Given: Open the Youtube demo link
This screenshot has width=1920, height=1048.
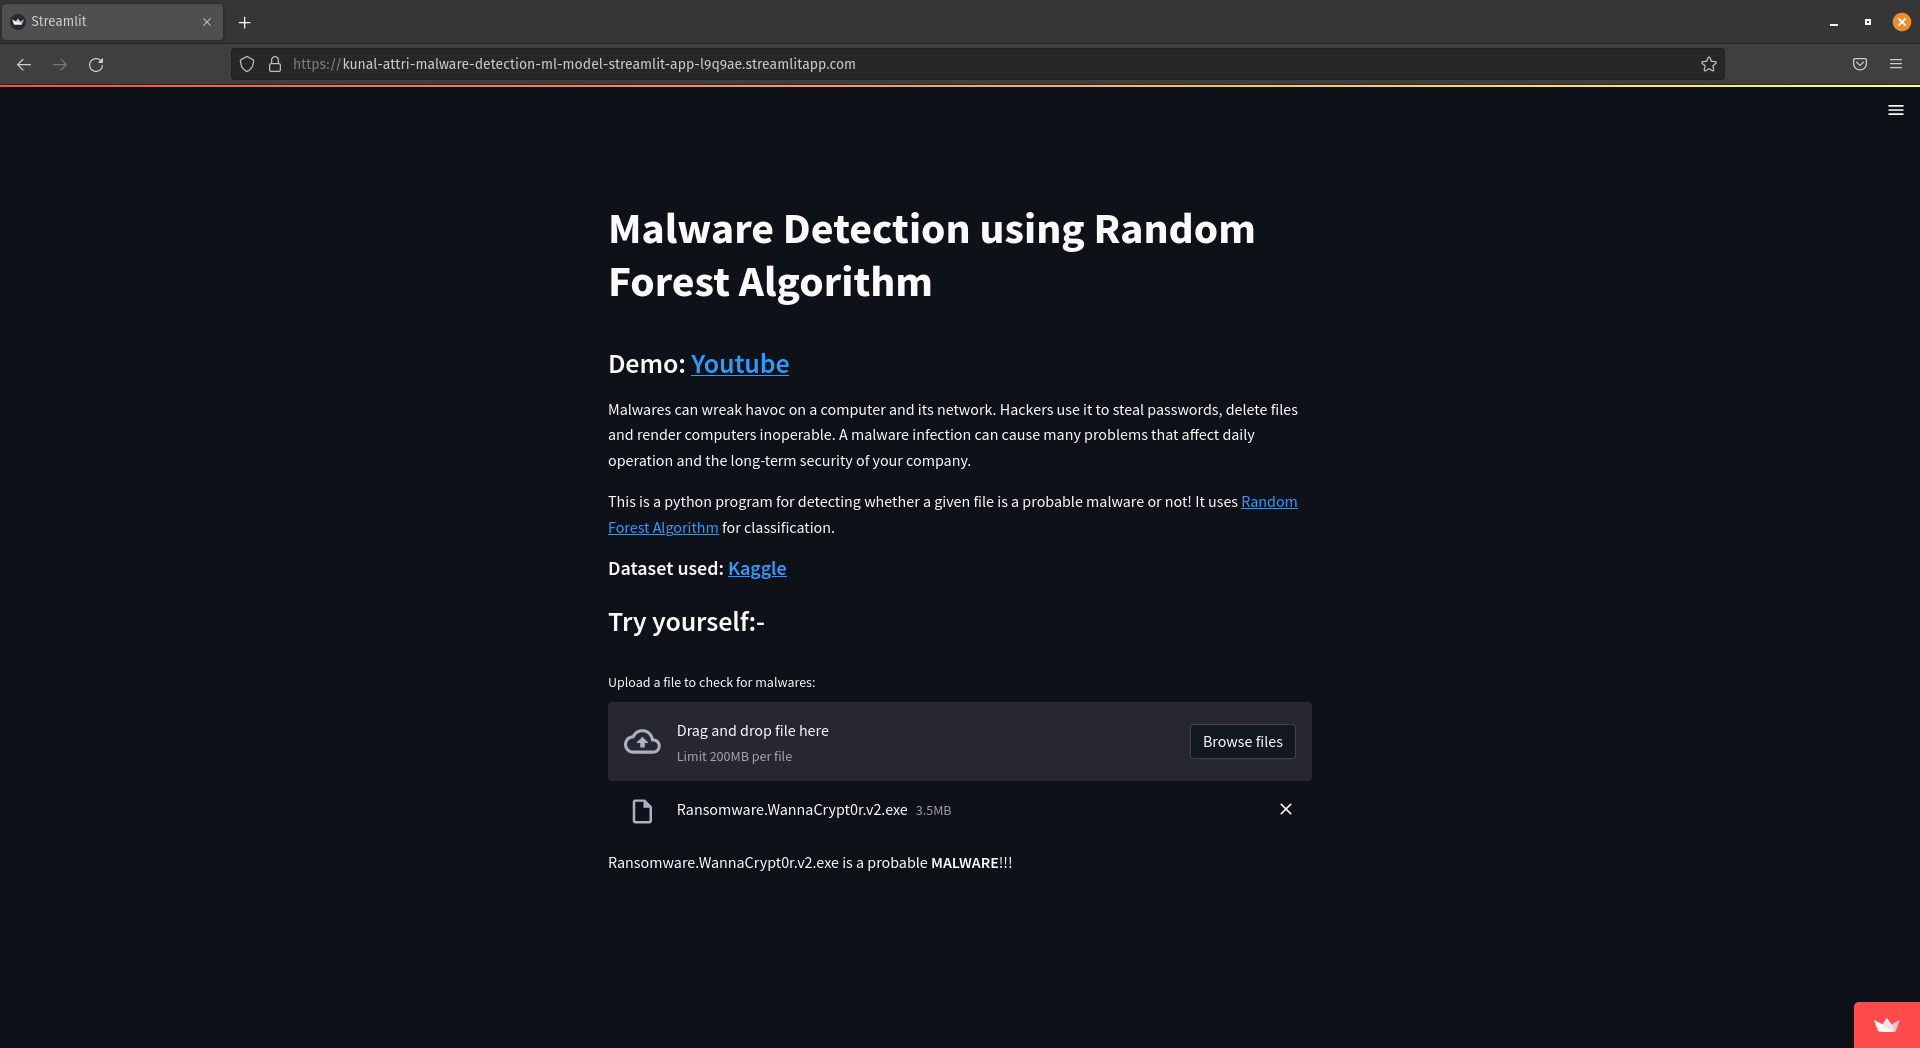Looking at the screenshot, I should (x=739, y=364).
